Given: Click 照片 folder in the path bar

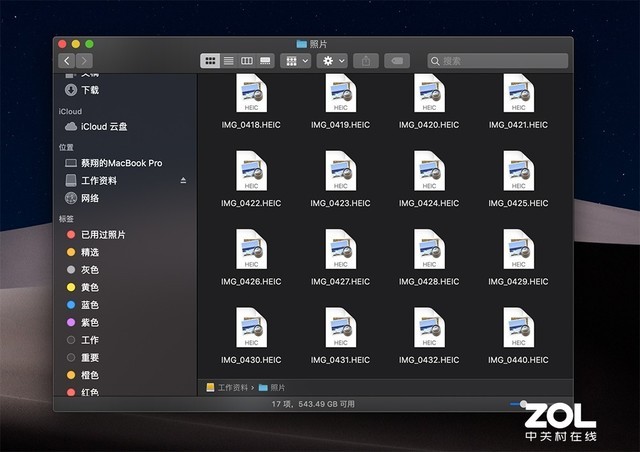Looking at the screenshot, I should pyautogui.click(x=276, y=387).
